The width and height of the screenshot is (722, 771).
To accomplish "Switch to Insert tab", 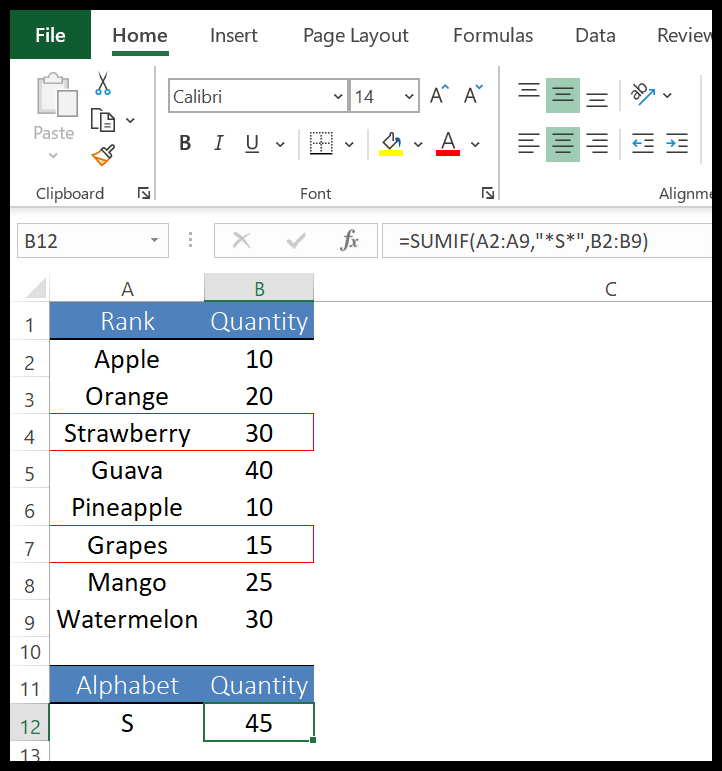I will point(234,35).
